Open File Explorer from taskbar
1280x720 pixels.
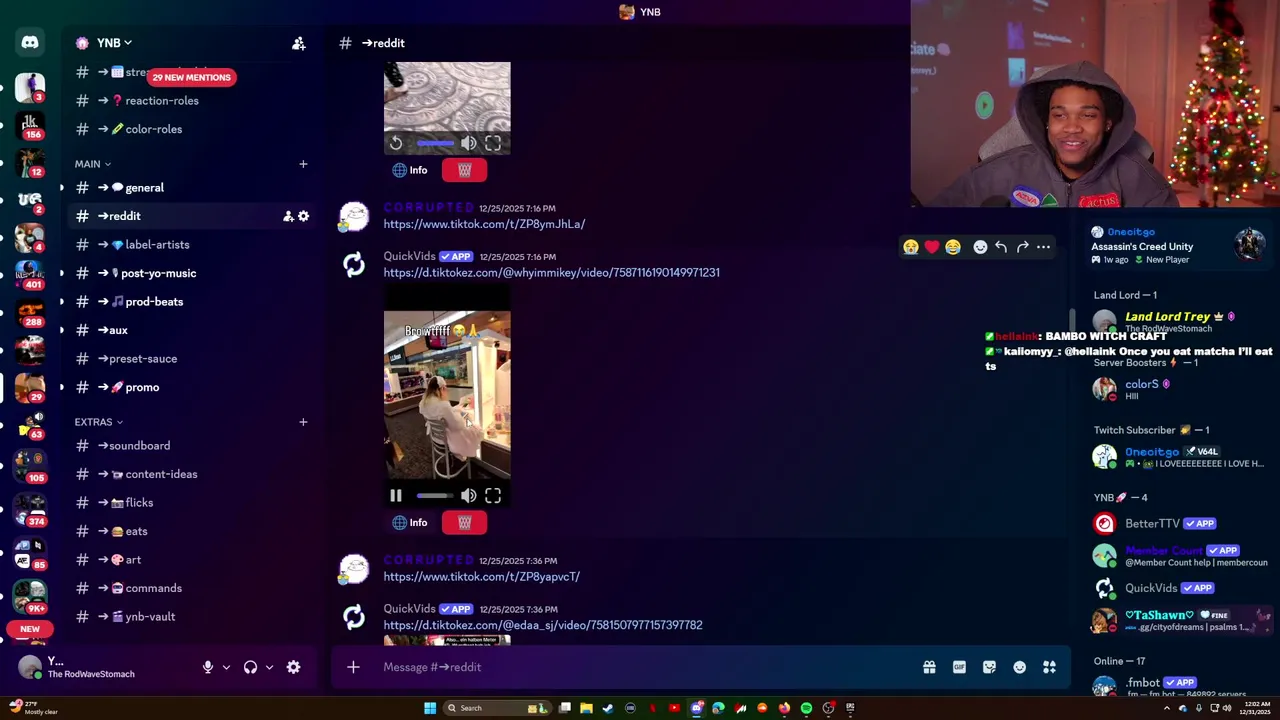pos(586,708)
